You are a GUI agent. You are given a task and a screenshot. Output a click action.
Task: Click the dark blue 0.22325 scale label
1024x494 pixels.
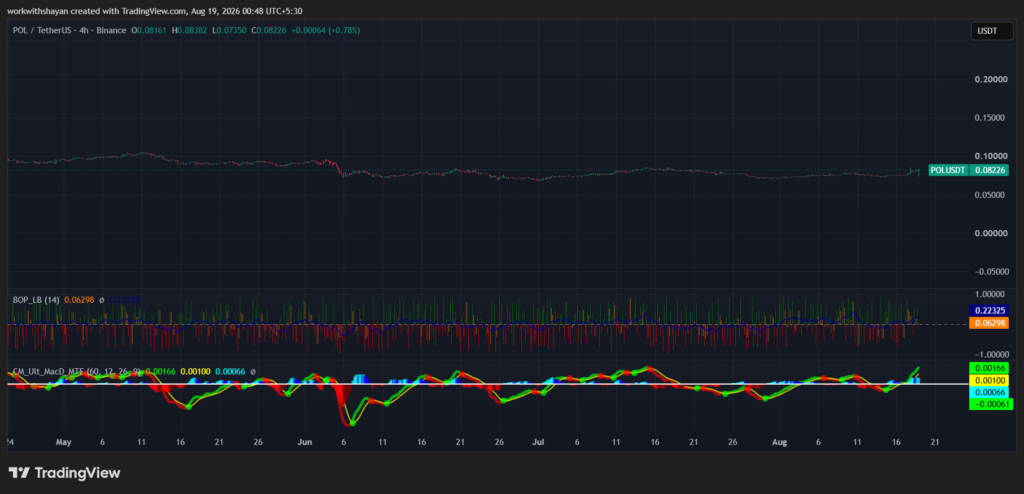991,312
